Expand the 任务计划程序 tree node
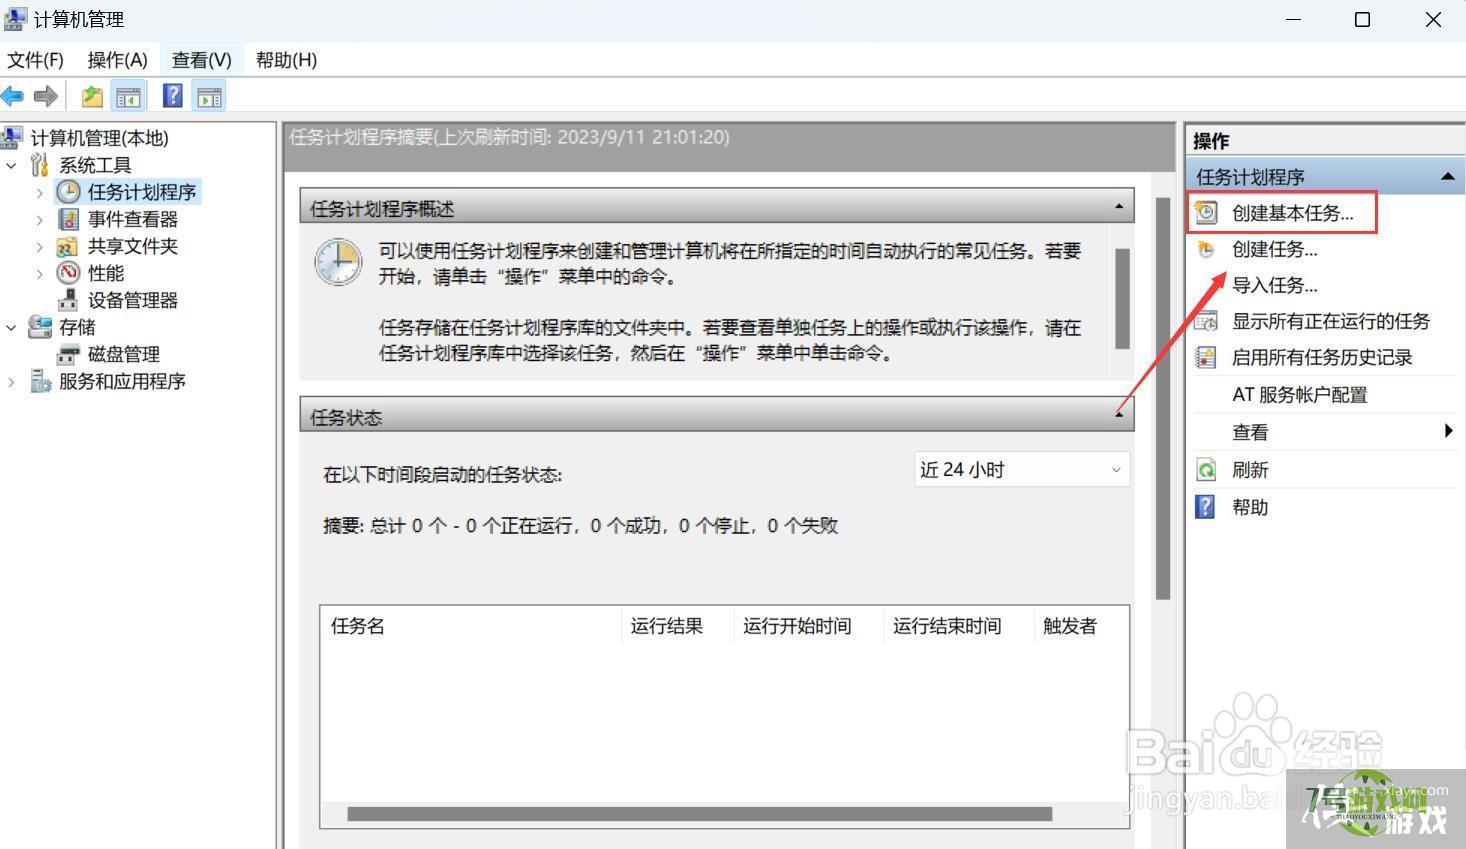Screen dimensions: 1466x849 coord(40,192)
